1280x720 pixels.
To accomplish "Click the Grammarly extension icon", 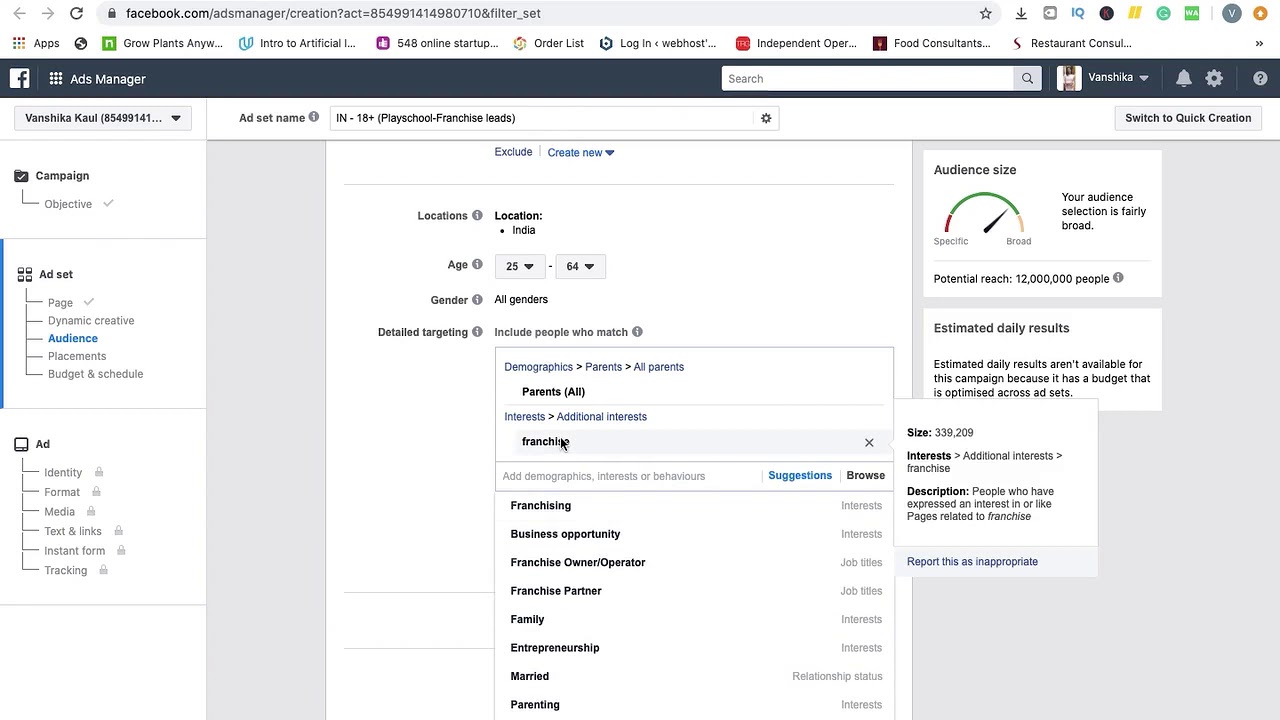I will click(1163, 13).
